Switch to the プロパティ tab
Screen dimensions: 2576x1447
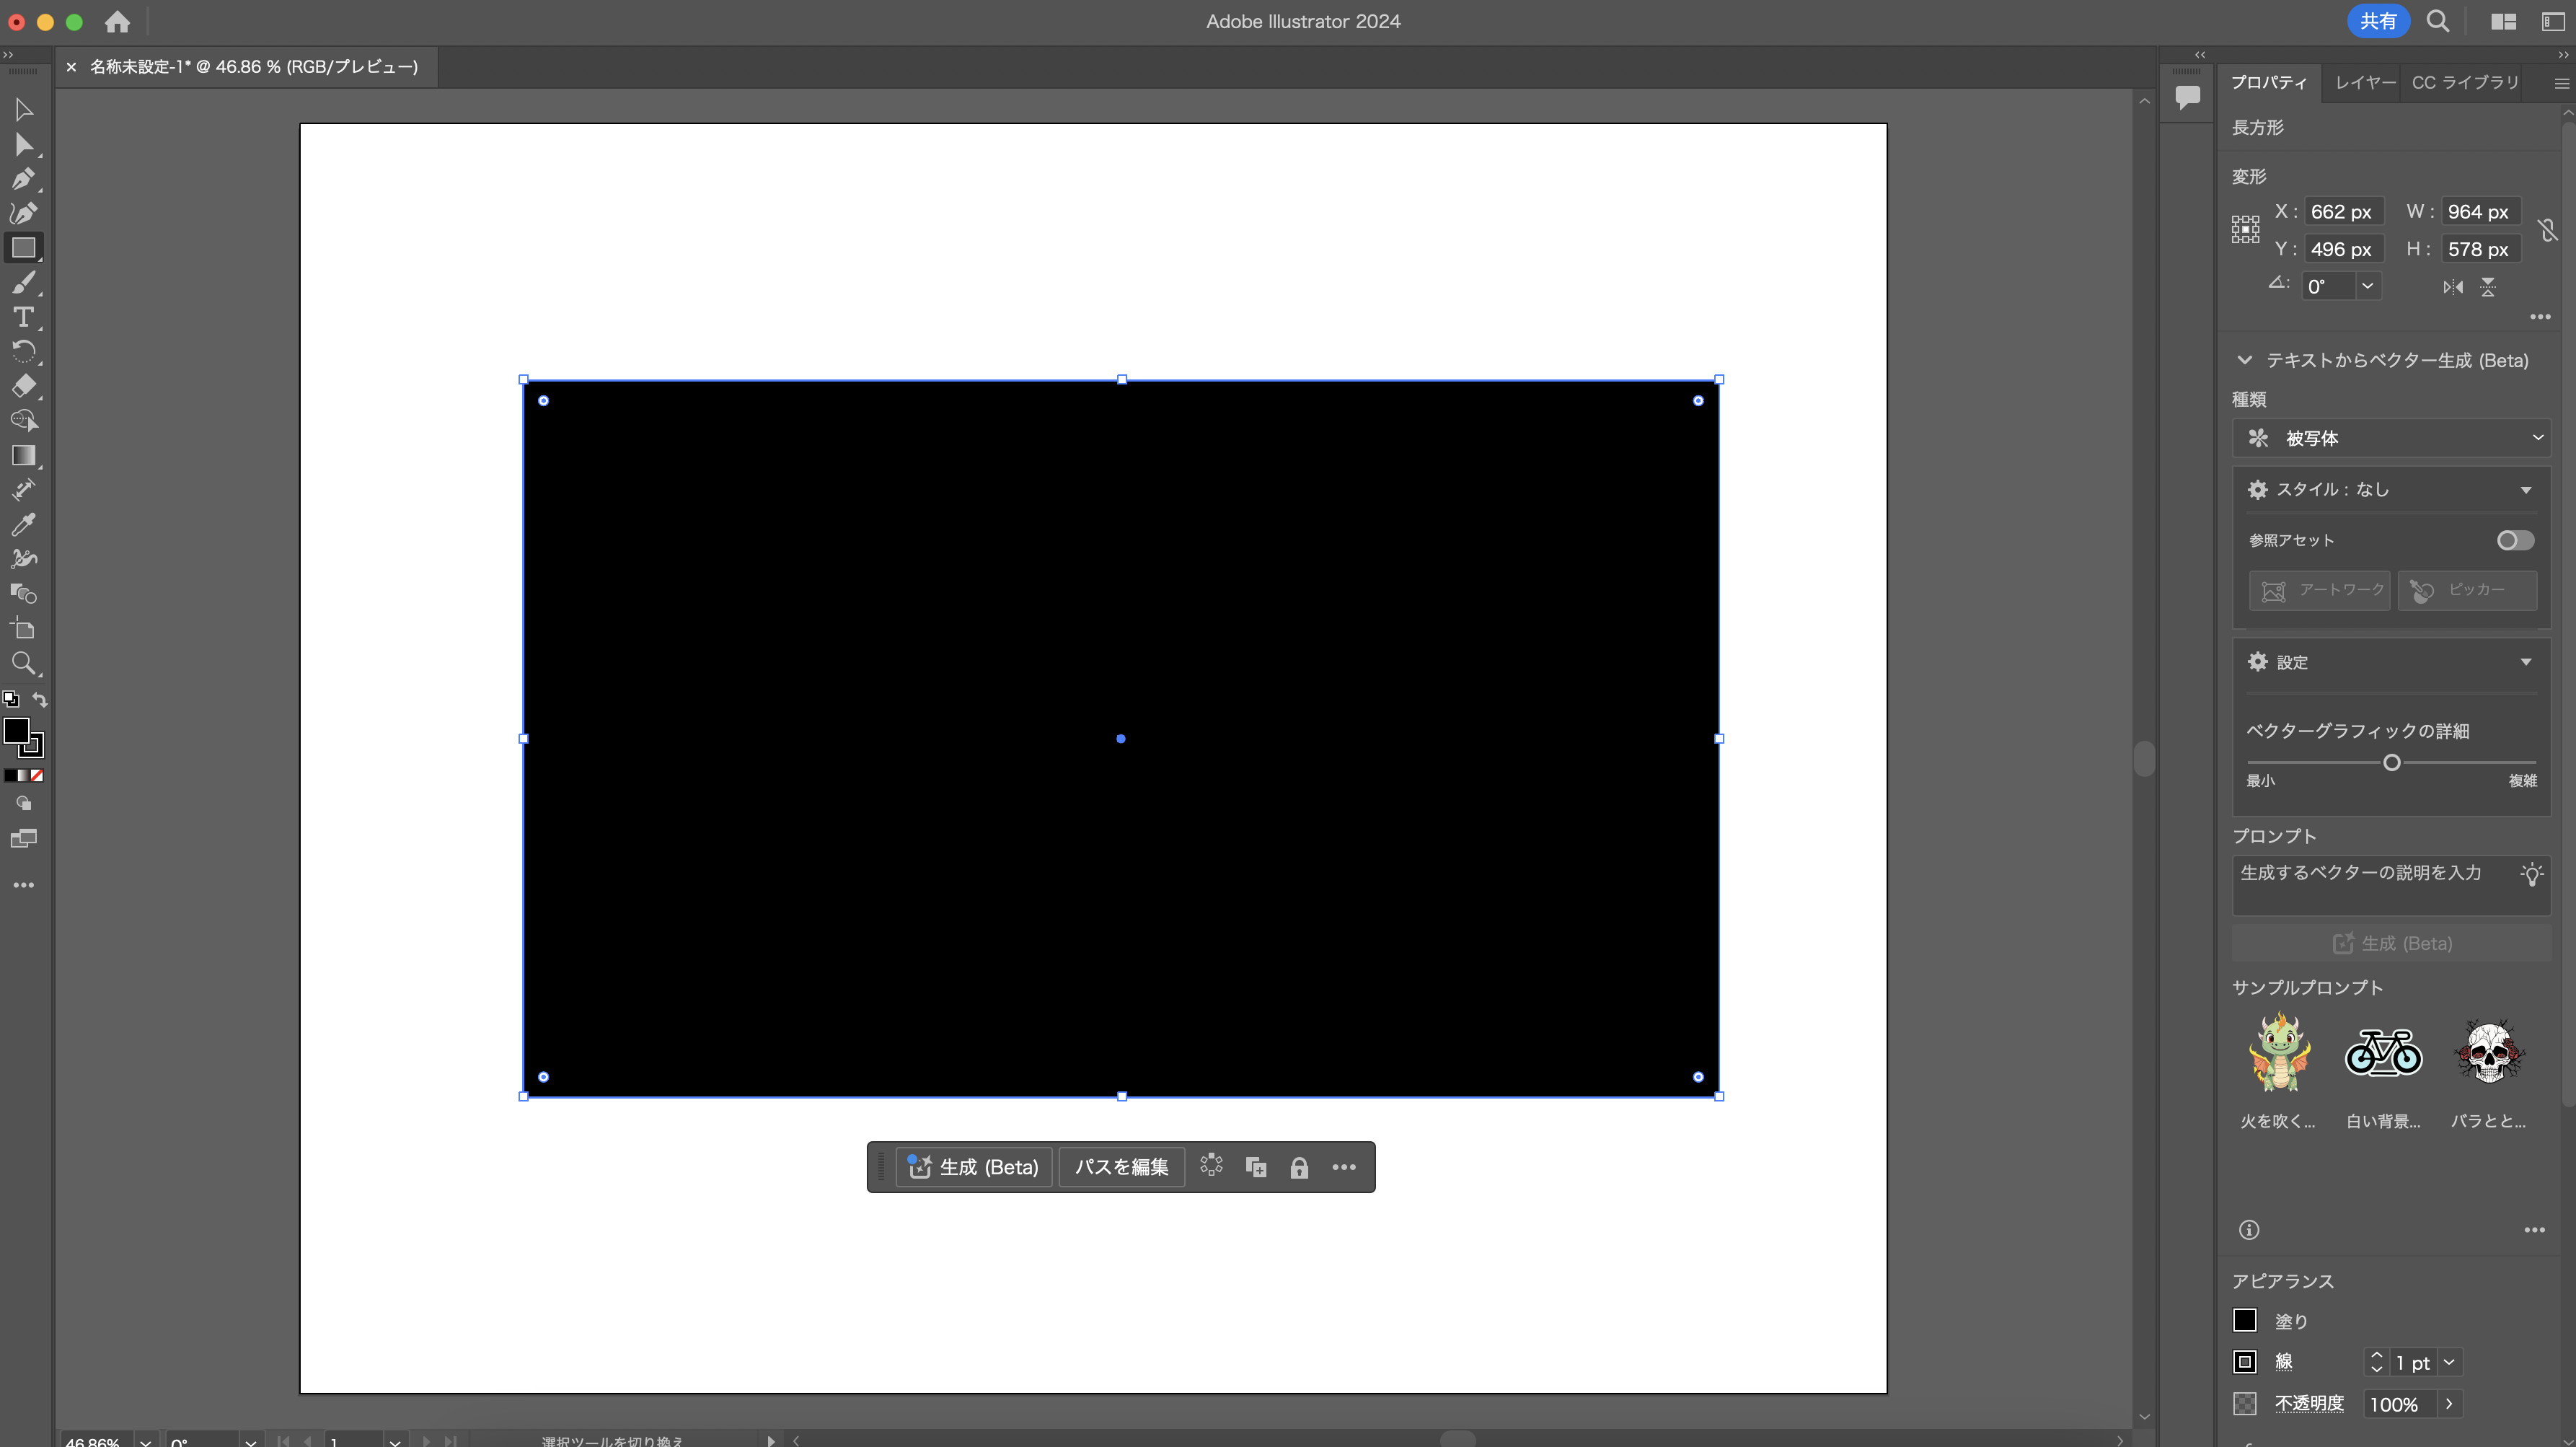(x=2269, y=83)
